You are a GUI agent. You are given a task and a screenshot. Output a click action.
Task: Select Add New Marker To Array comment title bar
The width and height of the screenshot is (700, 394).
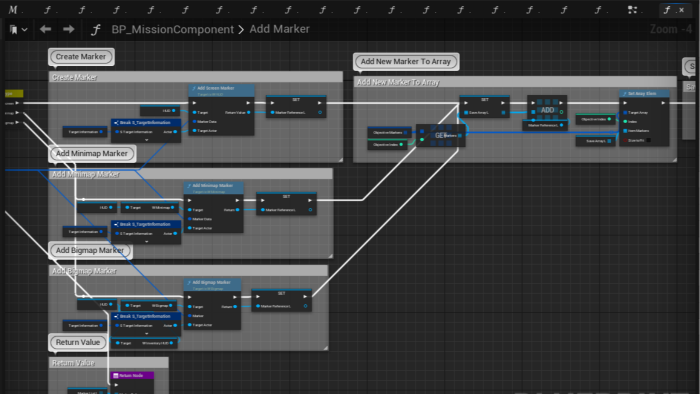point(515,82)
